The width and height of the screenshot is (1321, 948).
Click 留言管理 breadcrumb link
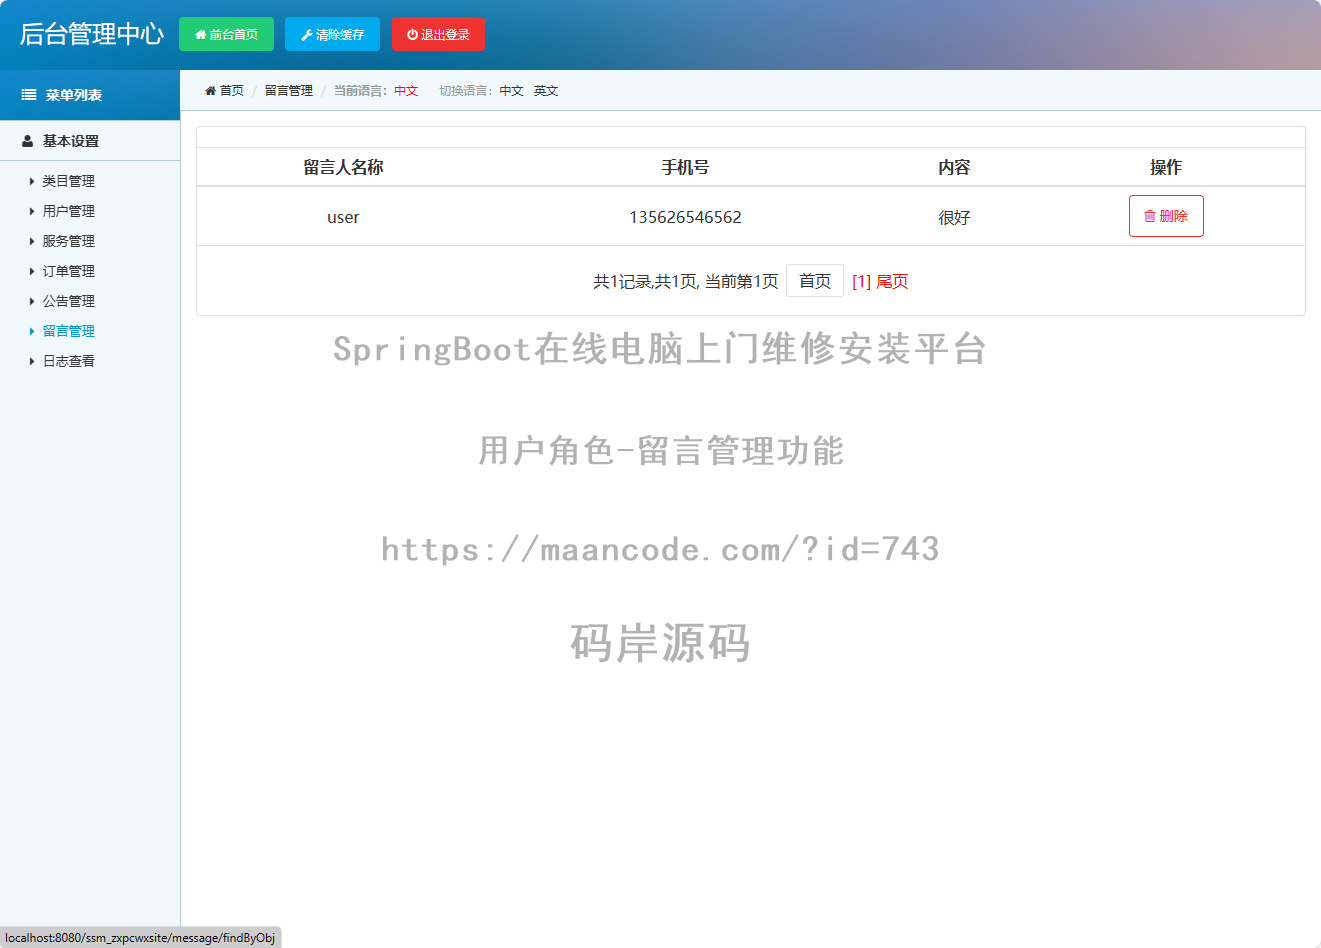pos(289,91)
